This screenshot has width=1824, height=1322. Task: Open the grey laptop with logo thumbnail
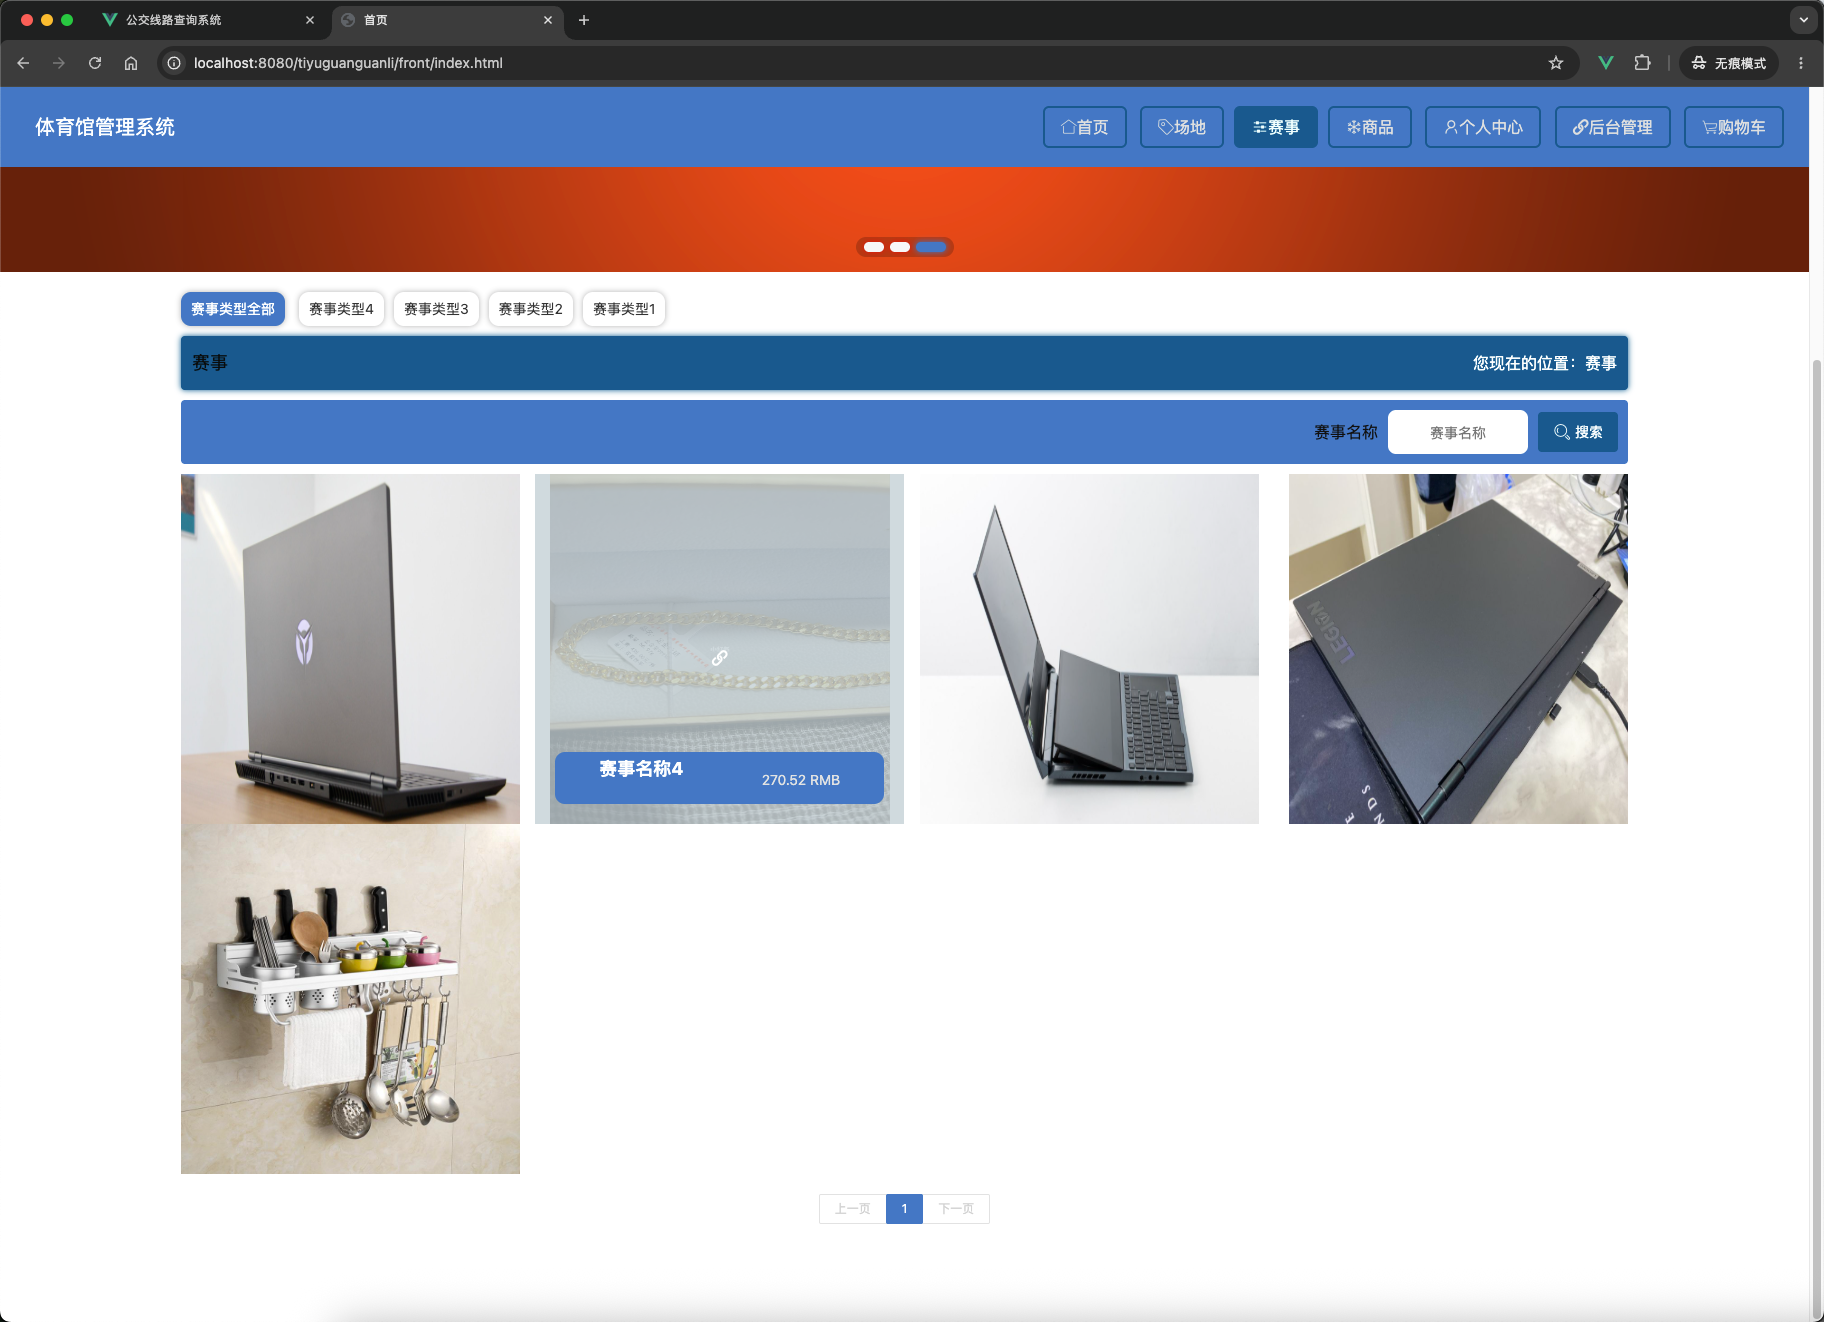tap(350, 649)
